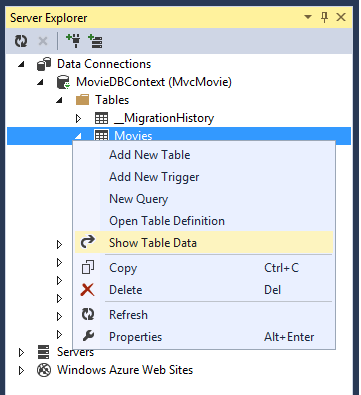Toggle the auto-hide pin on Server Explorer
Viewport: 361px width, 395px height.
(x=324, y=17)
